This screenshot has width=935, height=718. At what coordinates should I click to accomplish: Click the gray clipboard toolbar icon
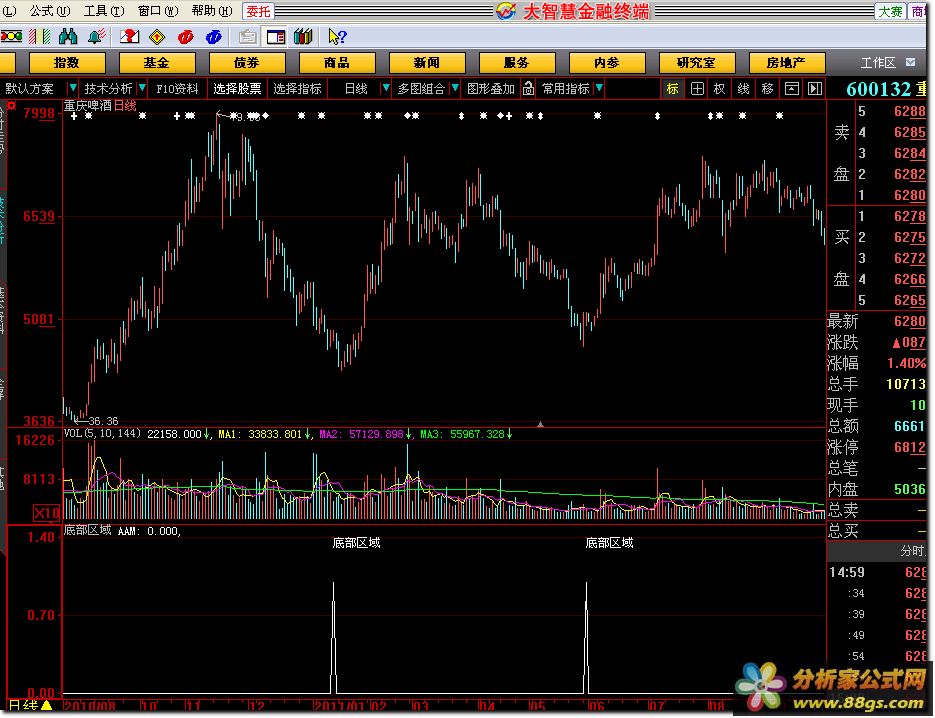coord(247,37)
